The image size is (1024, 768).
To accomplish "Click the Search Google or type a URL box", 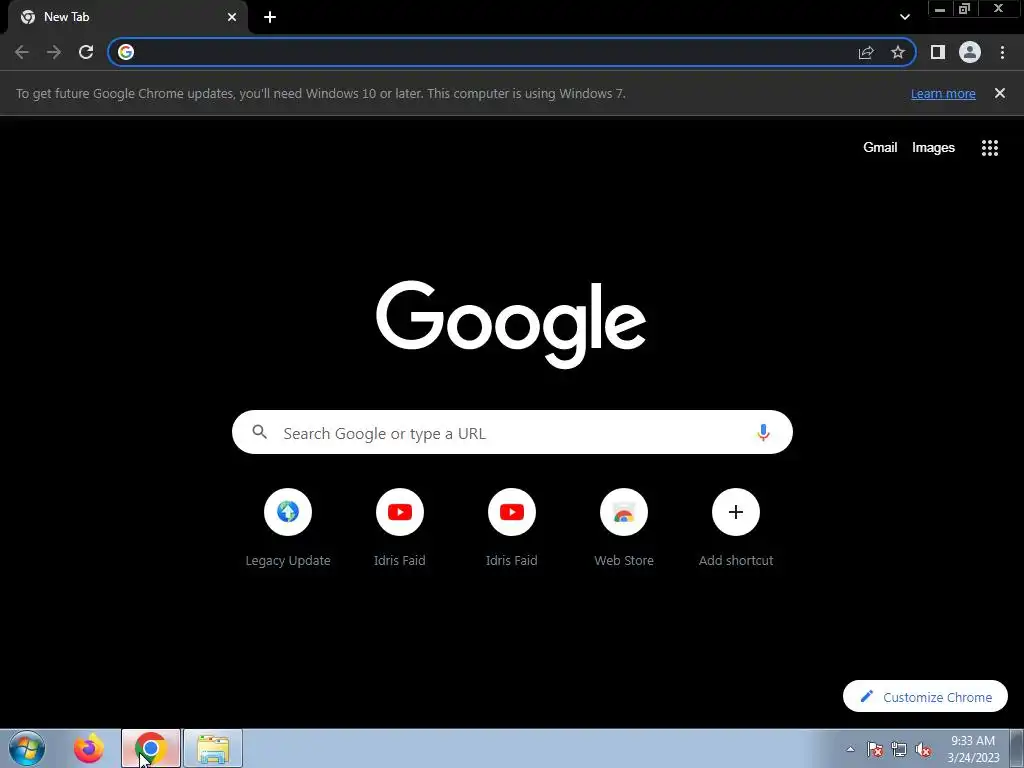I will point(512,432).
